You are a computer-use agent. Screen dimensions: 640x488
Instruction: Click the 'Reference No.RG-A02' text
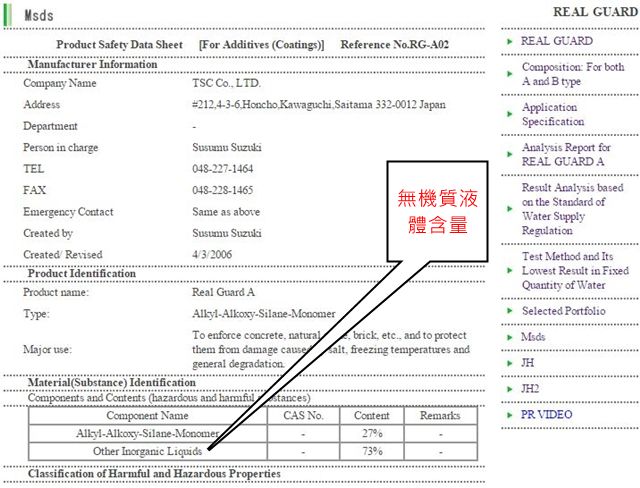395,44
